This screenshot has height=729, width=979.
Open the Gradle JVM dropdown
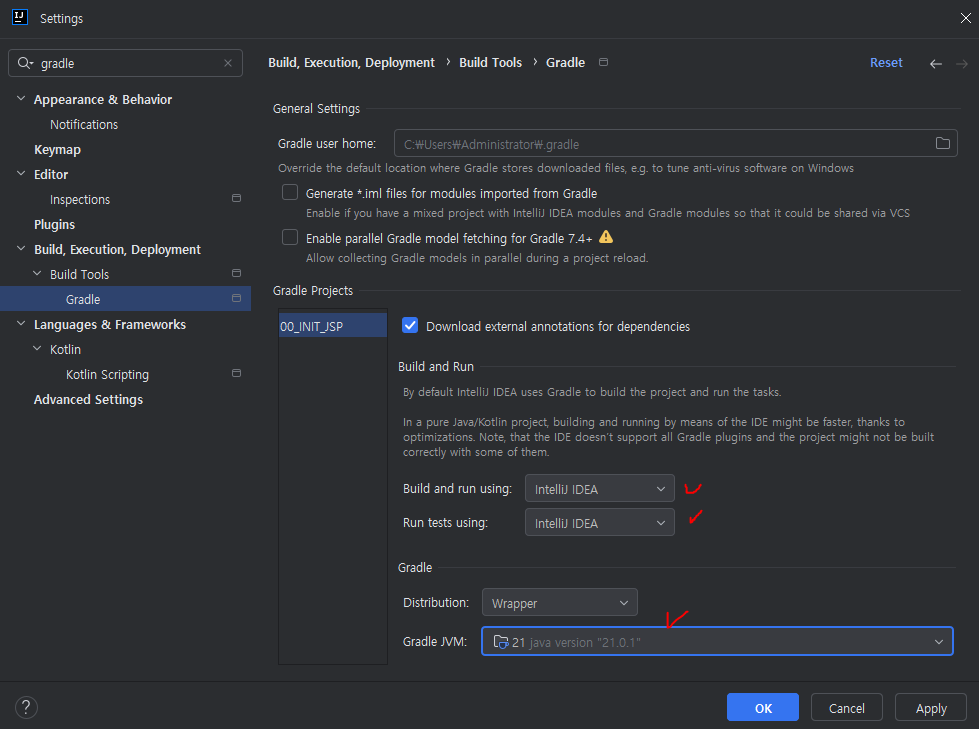pyautogui.click(x=717, y=642)
